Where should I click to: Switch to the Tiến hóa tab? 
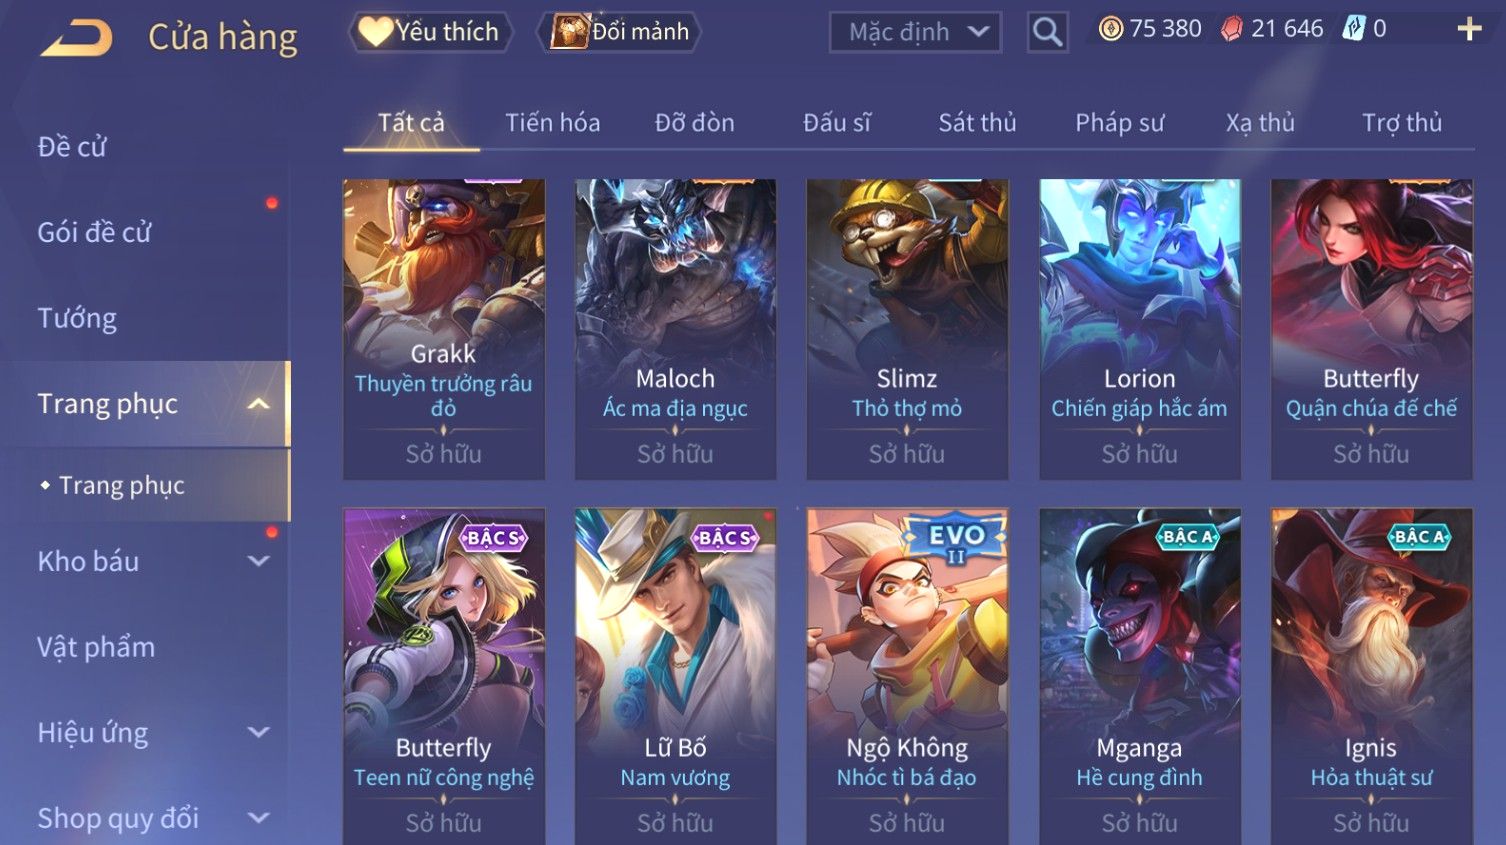tap(552, 123)
